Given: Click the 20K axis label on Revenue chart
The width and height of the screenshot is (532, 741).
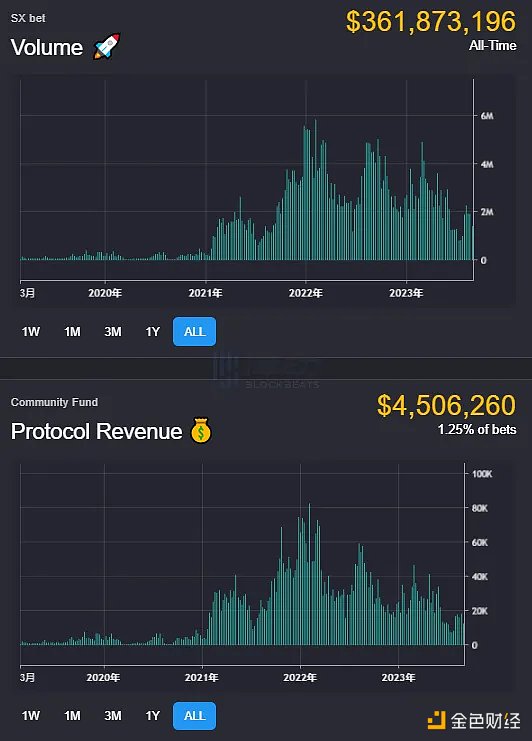Looking at the screenshot, I should [480, 611].
